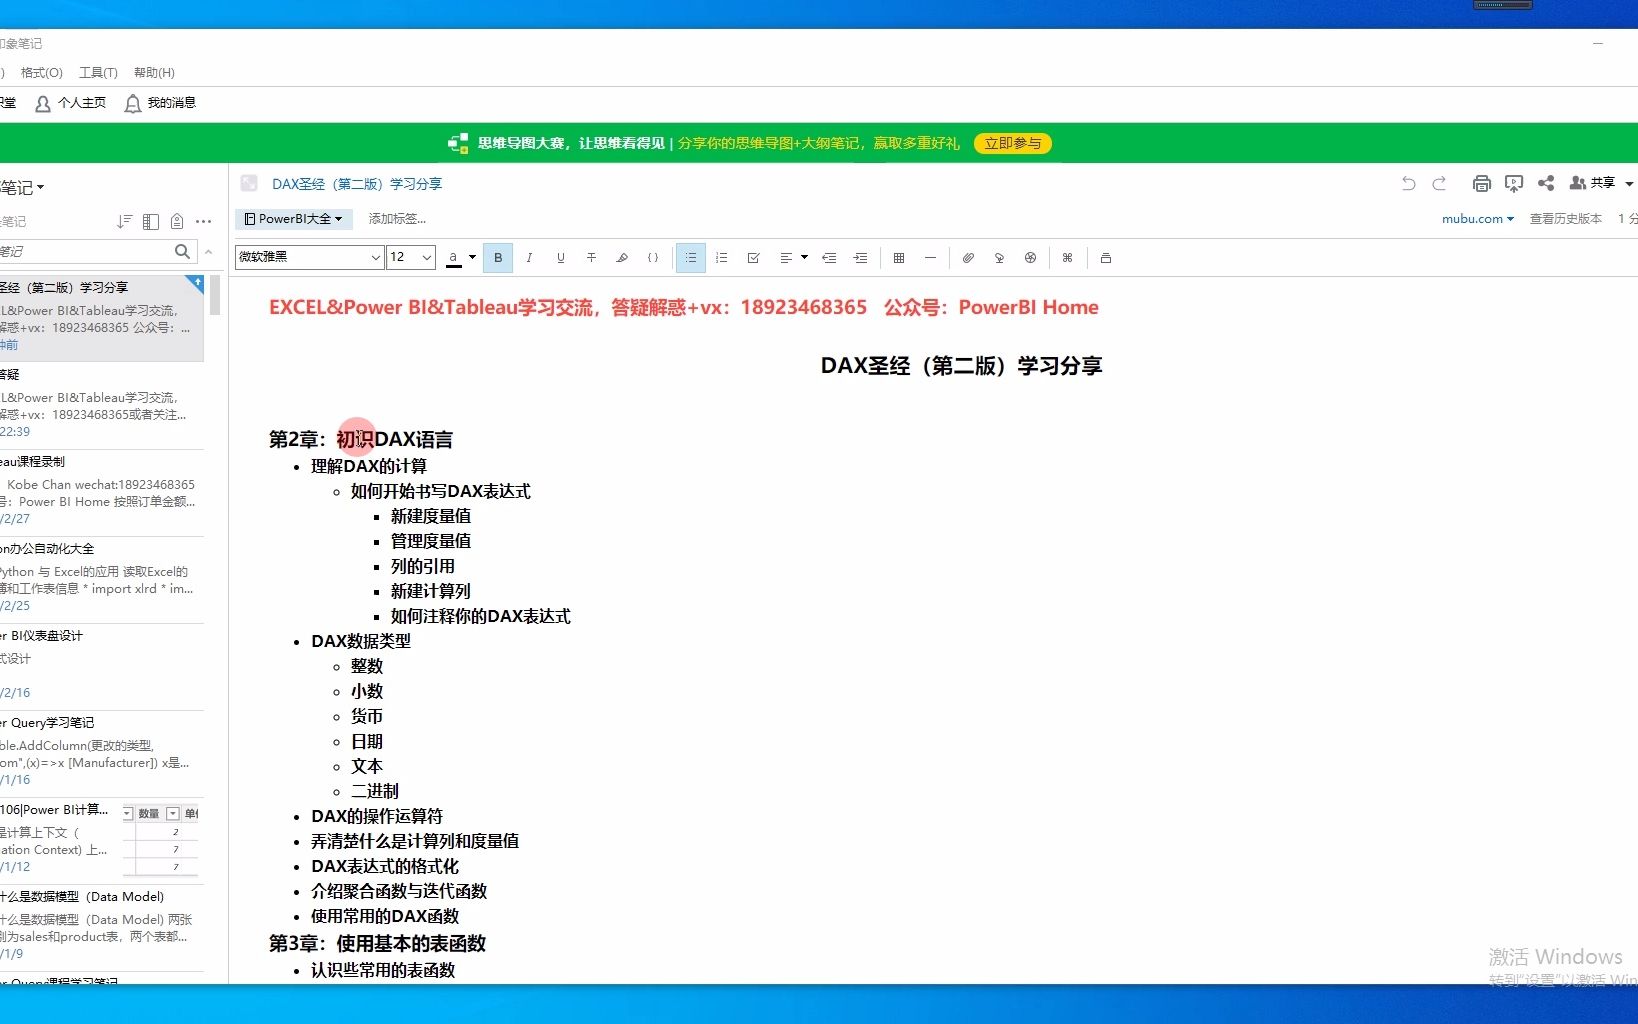1638x1024 pixels.
Task: Expand the note fullscreen icon beside title
Action: 249,183
